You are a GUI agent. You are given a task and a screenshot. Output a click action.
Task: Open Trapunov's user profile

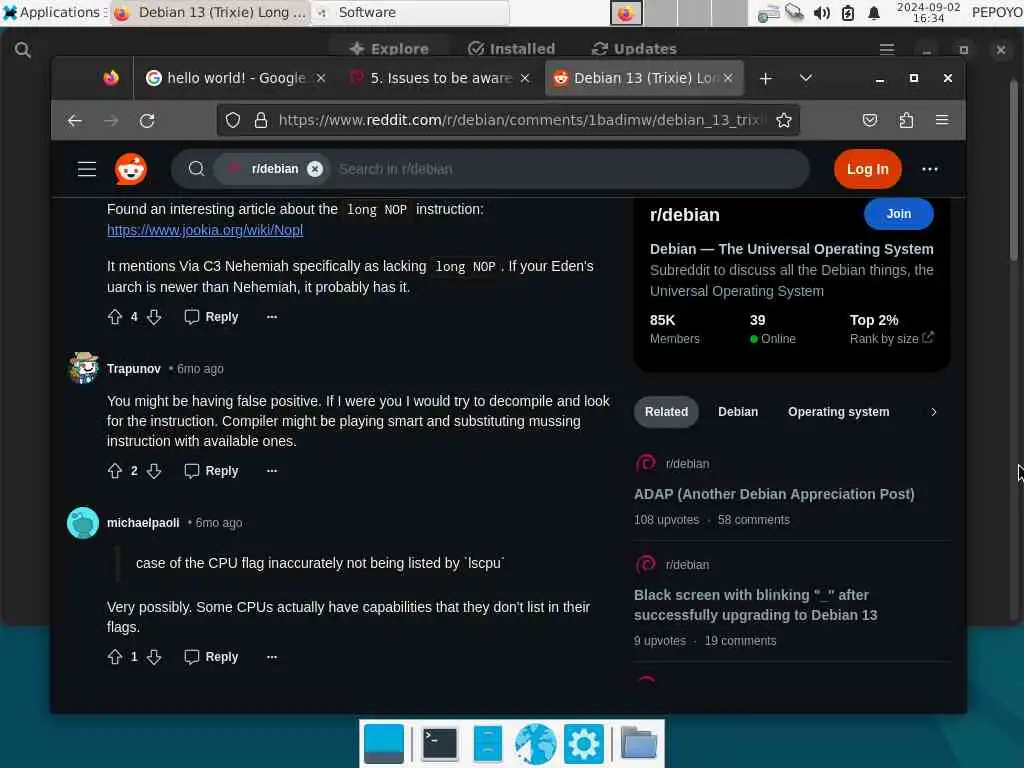[134, 369]
